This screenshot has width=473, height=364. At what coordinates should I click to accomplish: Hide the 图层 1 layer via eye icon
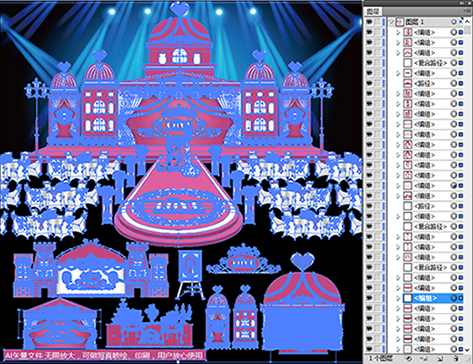[x=369, y=22]
